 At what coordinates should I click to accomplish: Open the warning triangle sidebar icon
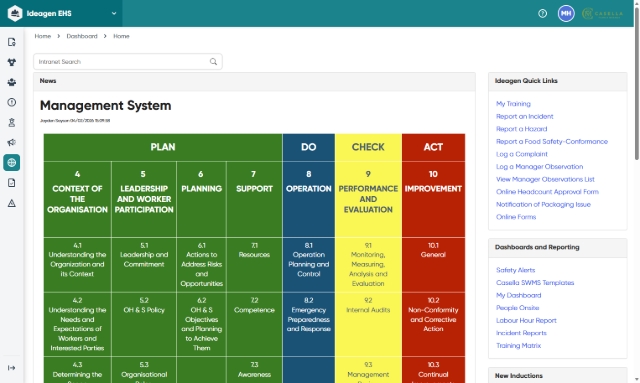[11, 203]
